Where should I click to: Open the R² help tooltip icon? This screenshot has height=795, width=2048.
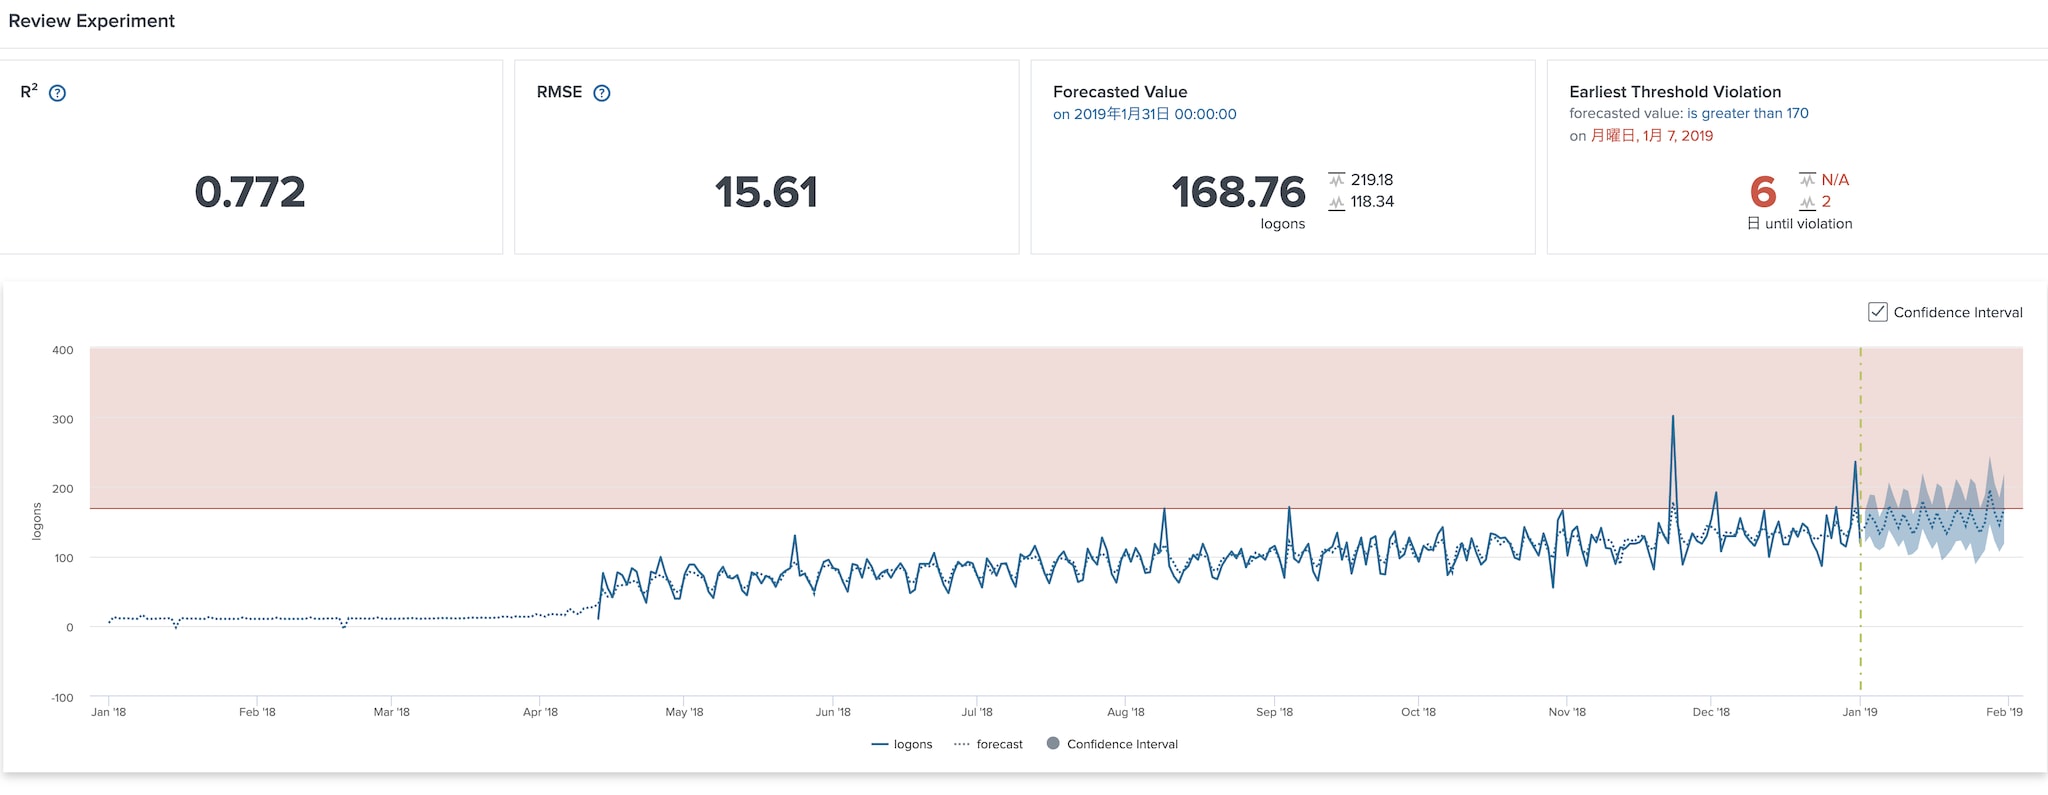point(58,93)
